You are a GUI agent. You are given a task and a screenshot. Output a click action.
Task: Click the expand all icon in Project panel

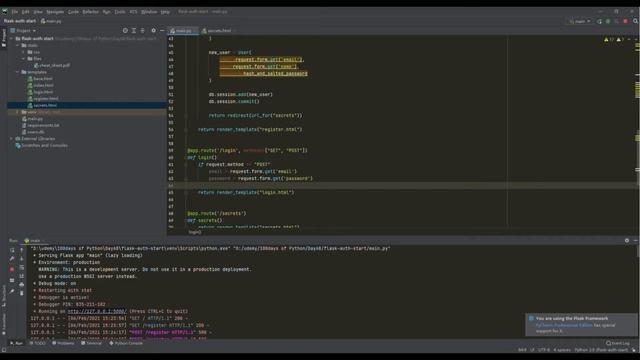134,31
